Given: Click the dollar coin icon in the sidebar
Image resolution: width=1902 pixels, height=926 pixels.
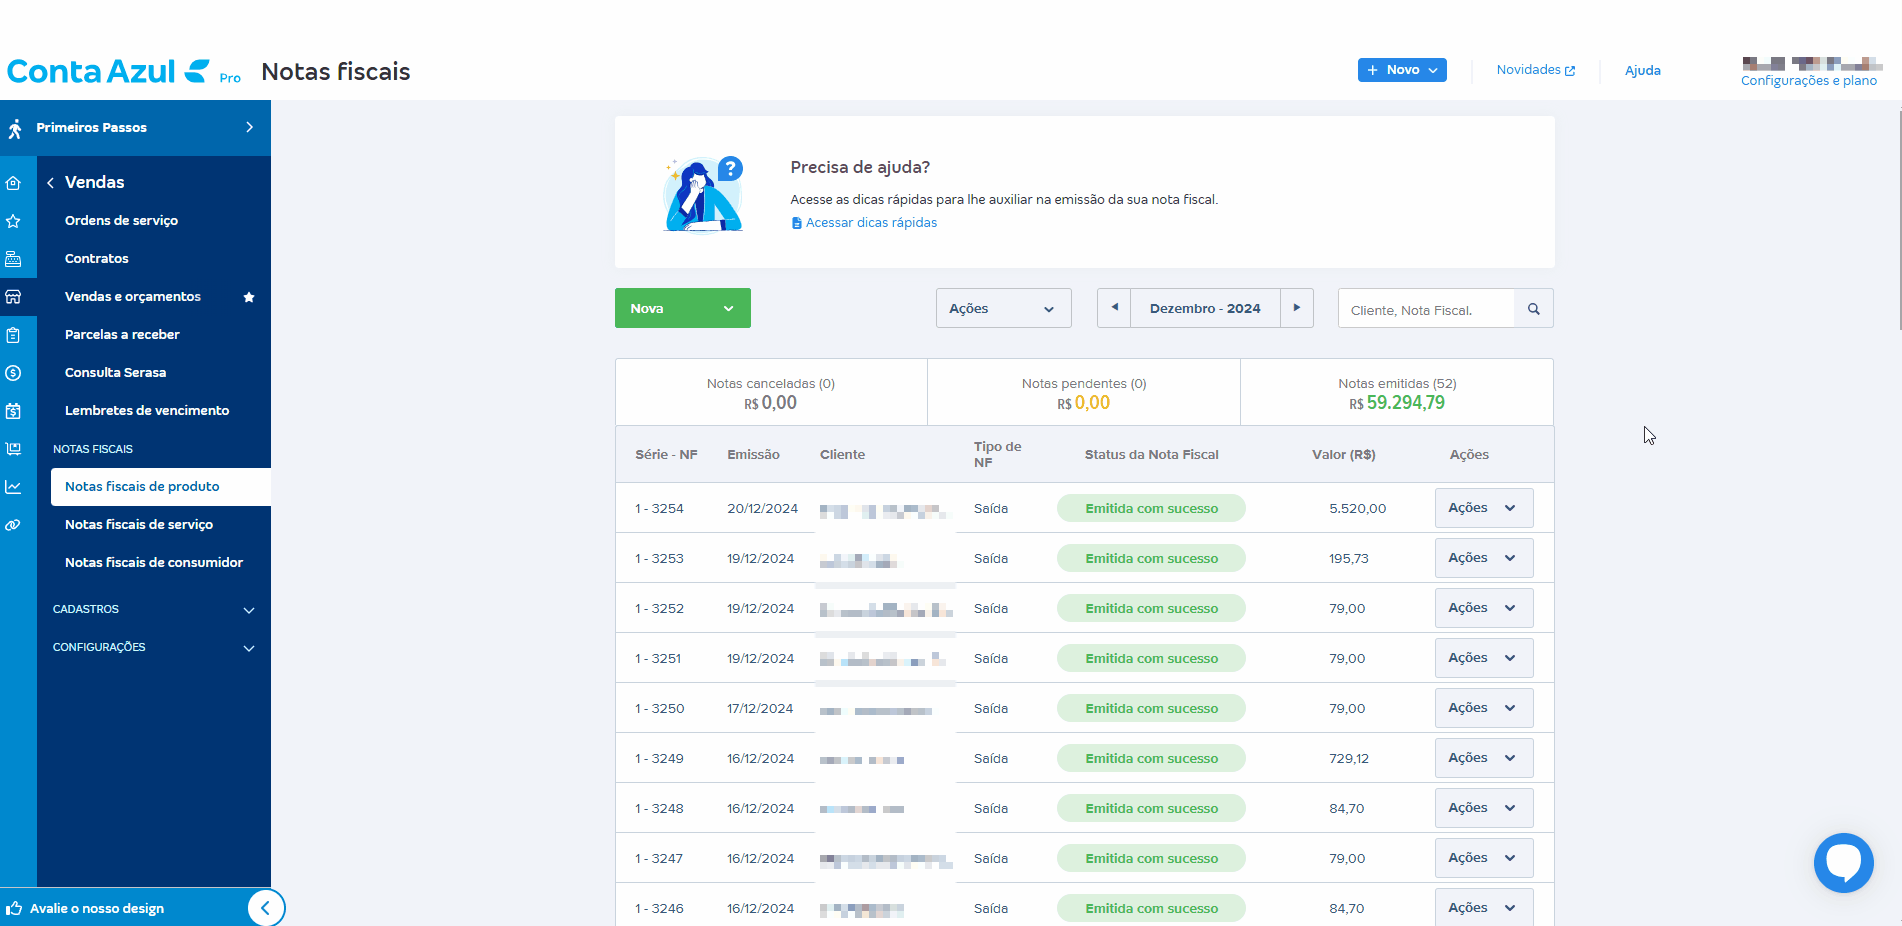Looking at the screenshot, I should 14,373.
